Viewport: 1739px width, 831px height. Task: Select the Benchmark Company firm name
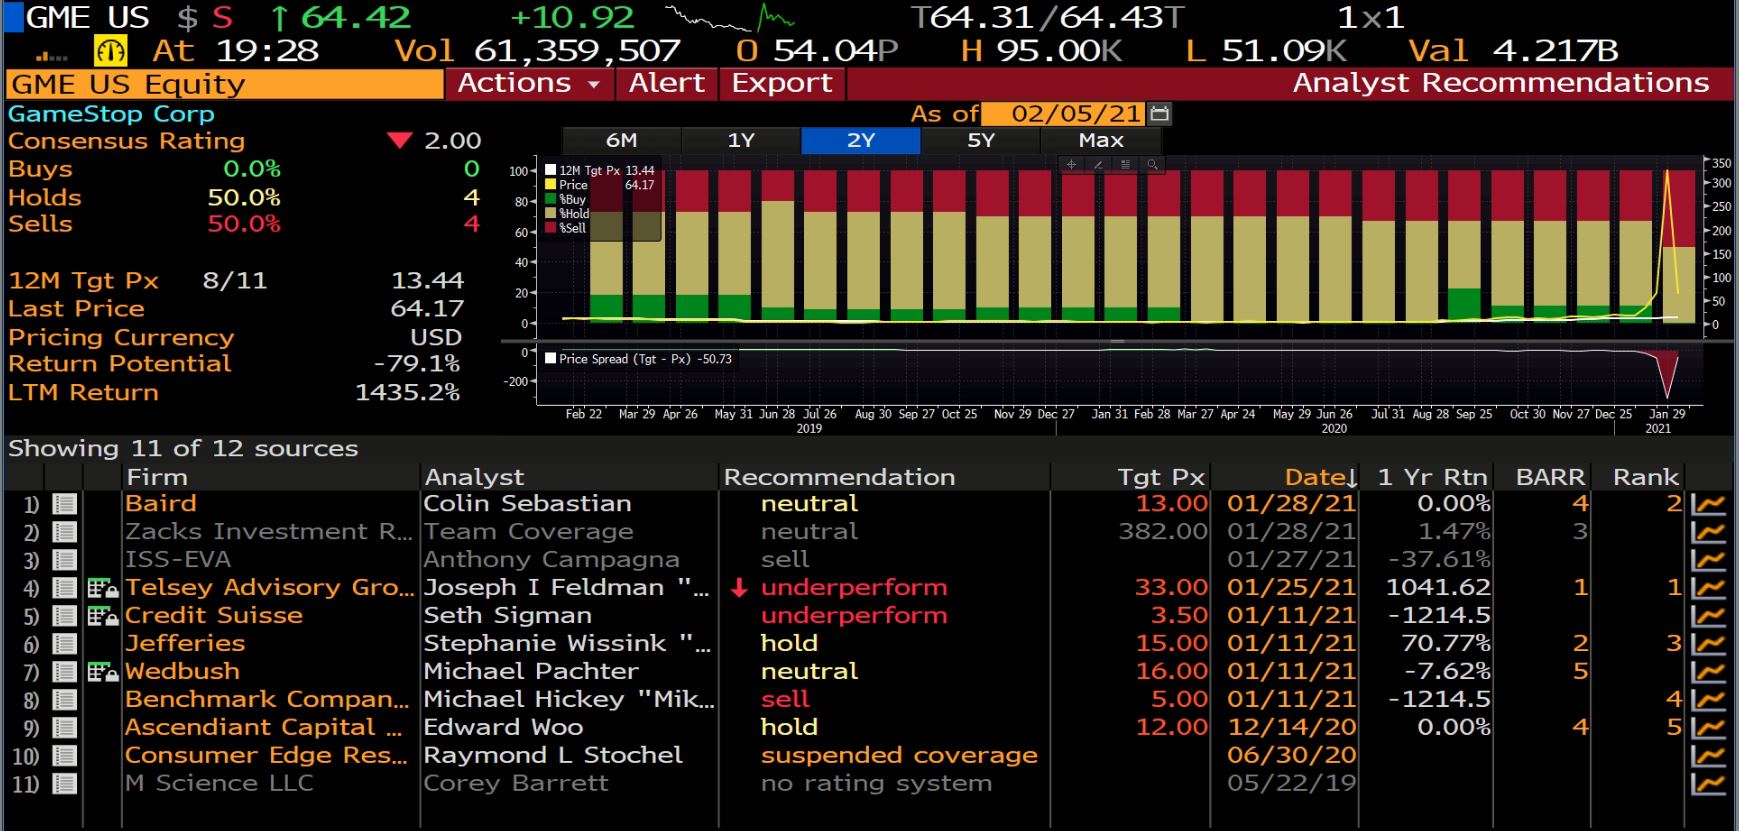pyautogui.click(x=267, y=700)
